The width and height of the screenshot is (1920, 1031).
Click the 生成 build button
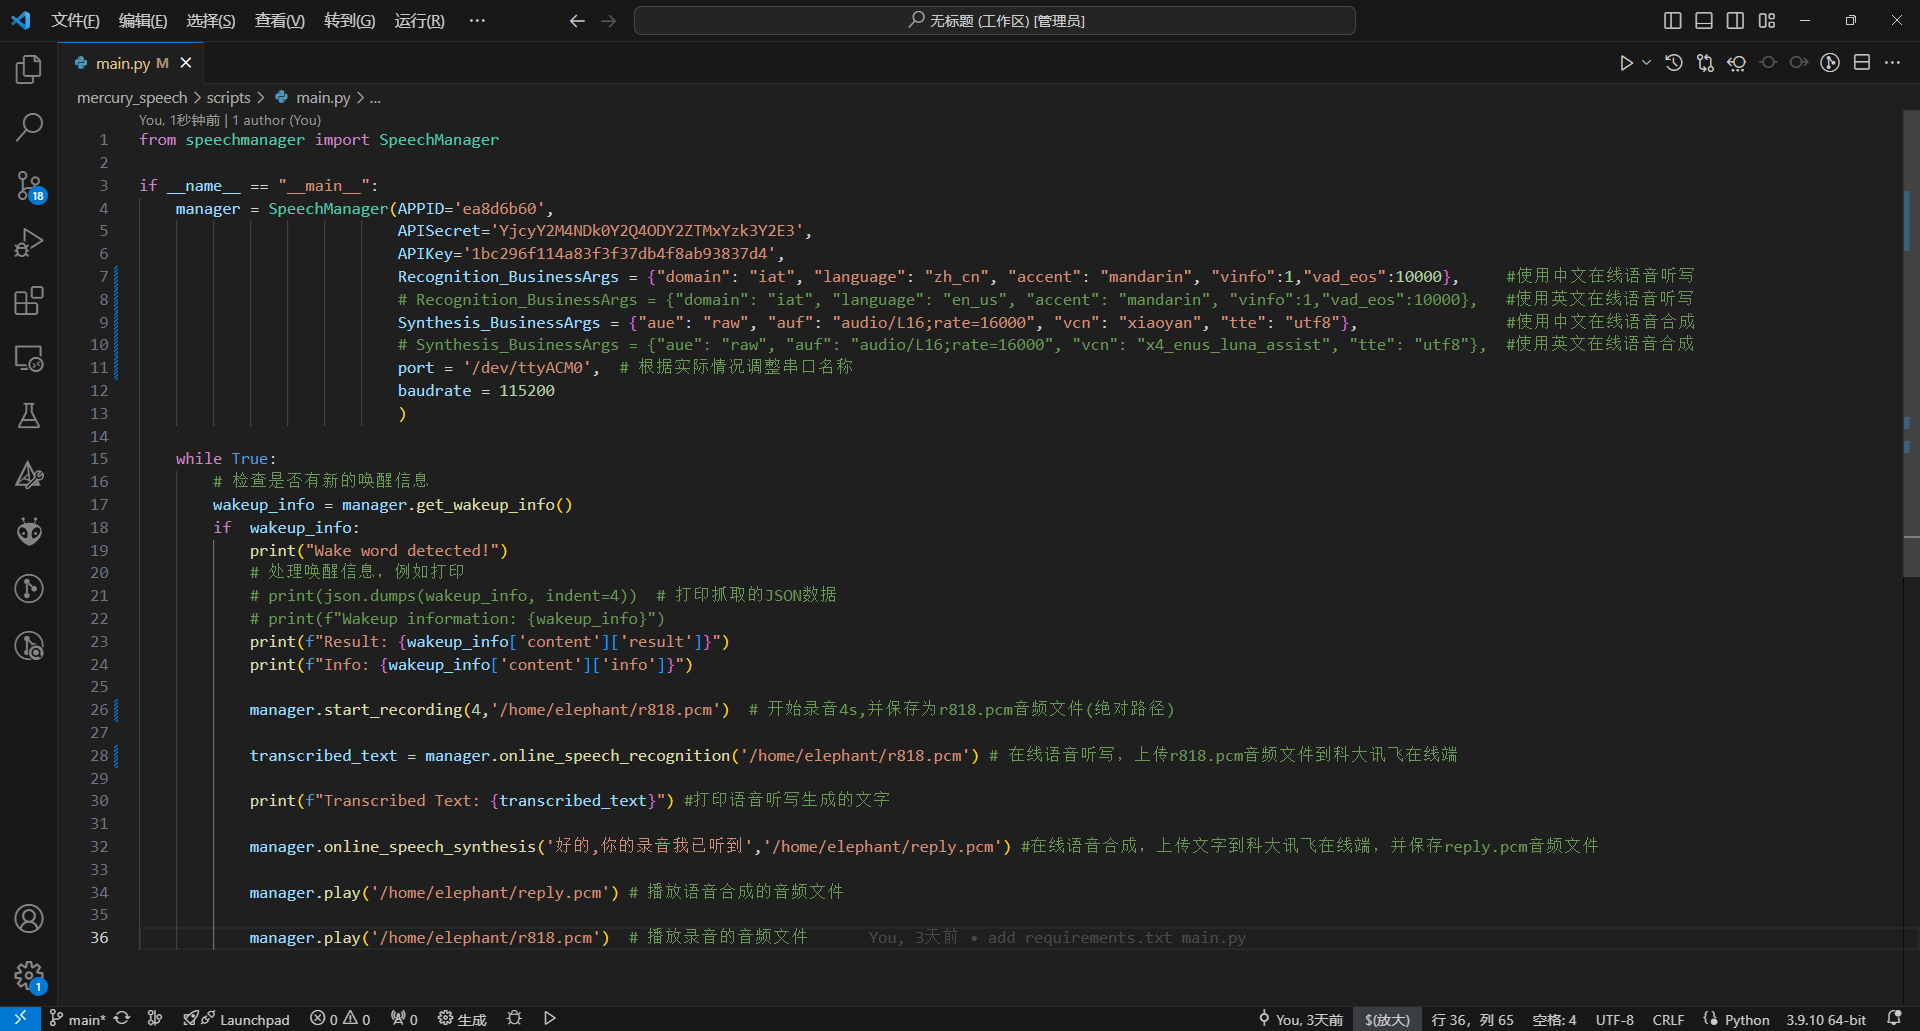pos(462,1020)
